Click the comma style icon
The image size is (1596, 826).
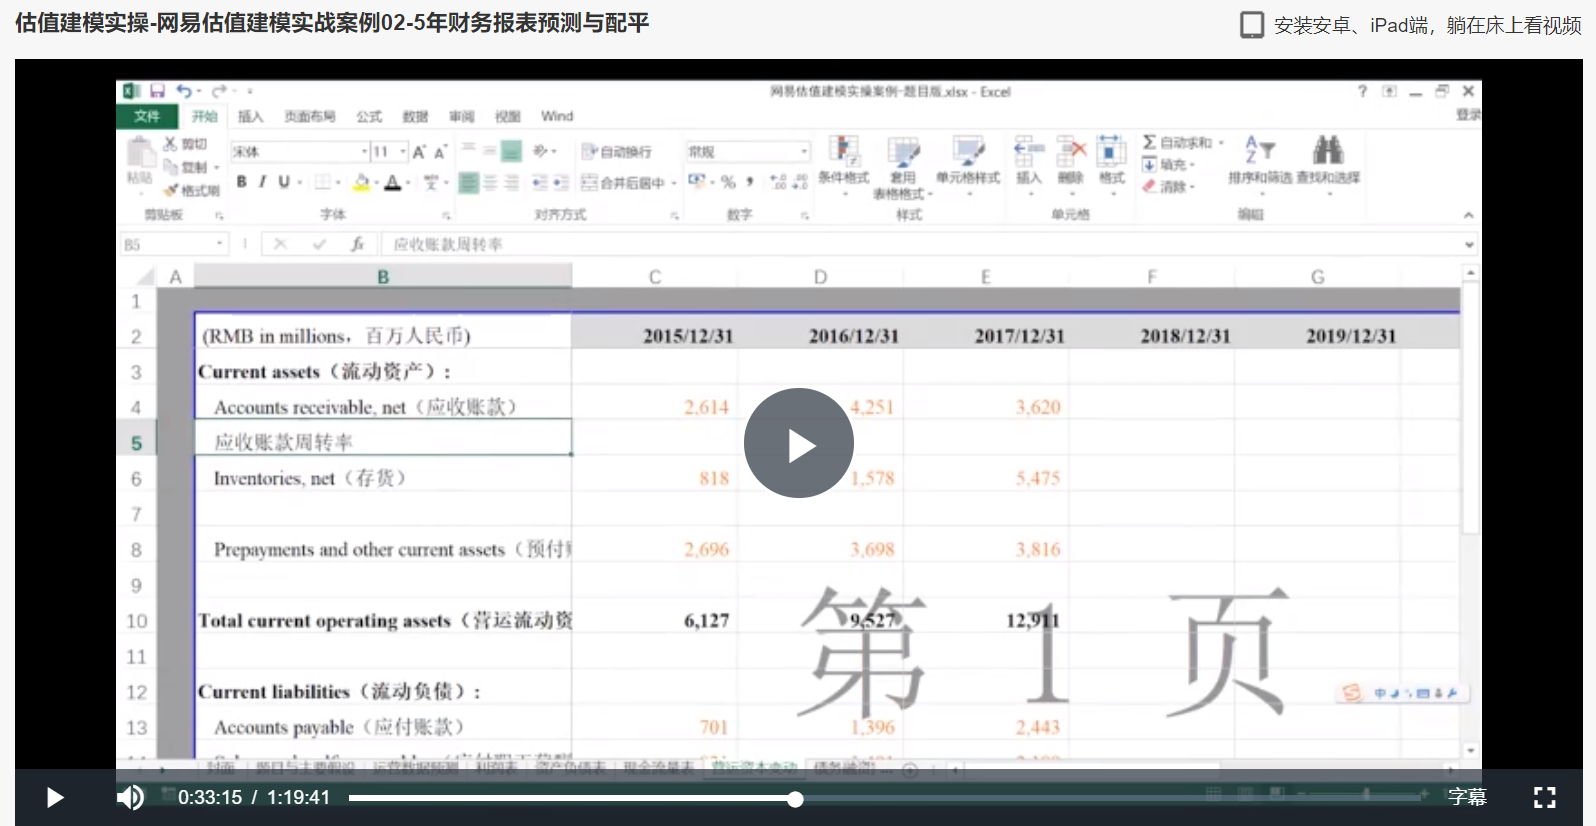pos(749,182)
